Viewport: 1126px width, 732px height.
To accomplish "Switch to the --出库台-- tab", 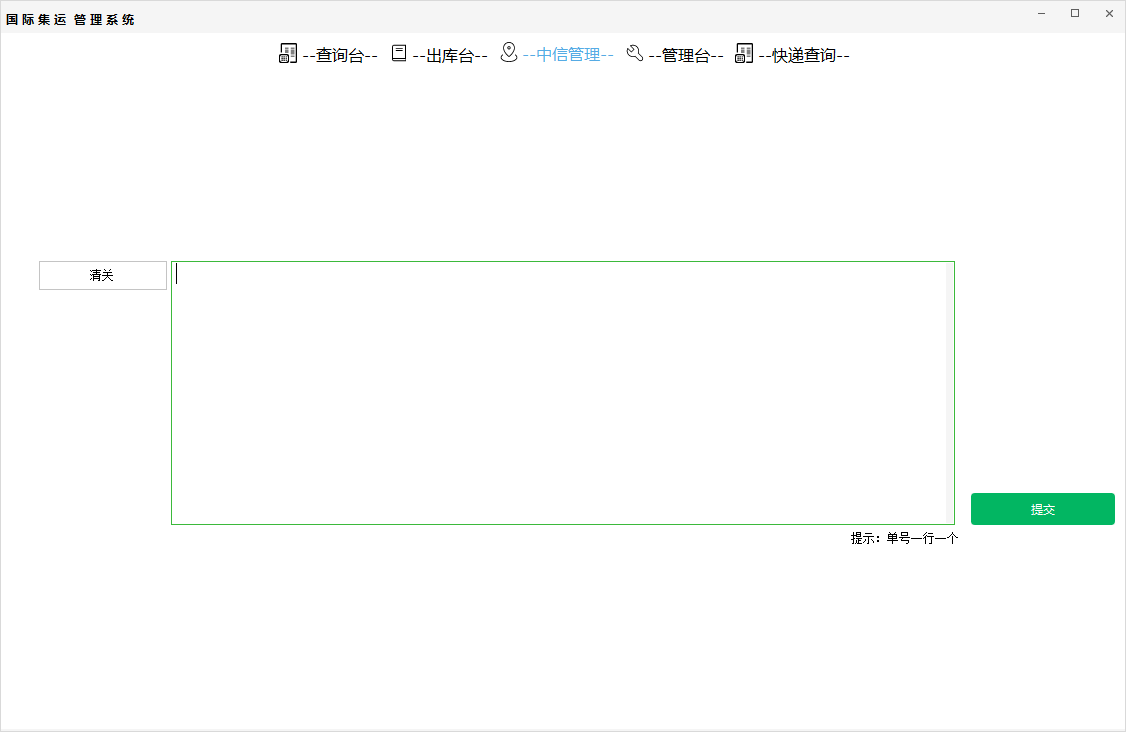I will point(450,55).
